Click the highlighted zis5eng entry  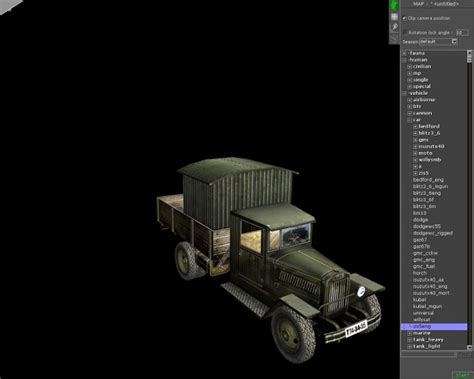click(x=434, y=326)
